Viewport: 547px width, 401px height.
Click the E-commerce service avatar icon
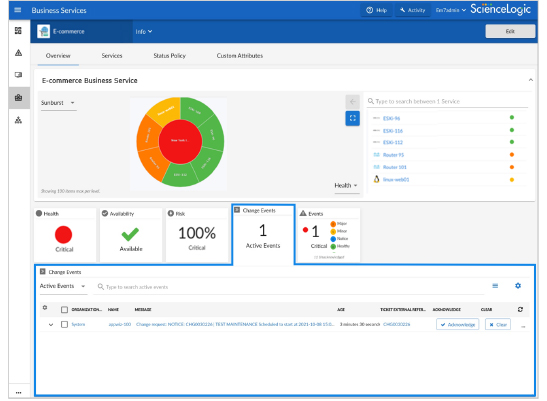(44, 31)
